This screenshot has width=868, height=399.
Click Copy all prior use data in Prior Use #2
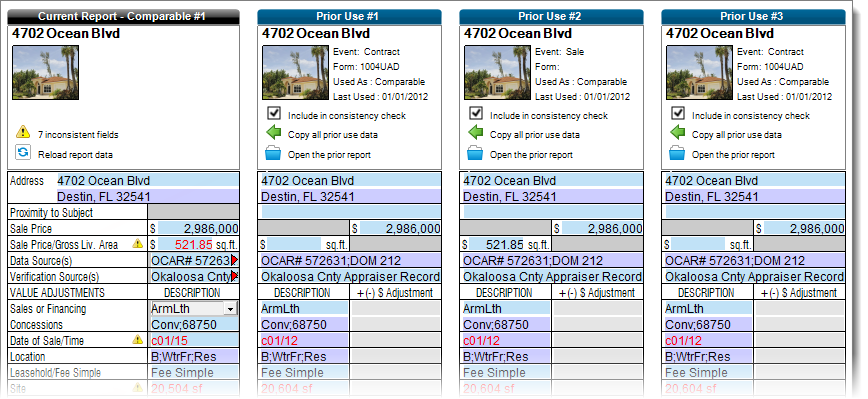click(x=535, y=134)
